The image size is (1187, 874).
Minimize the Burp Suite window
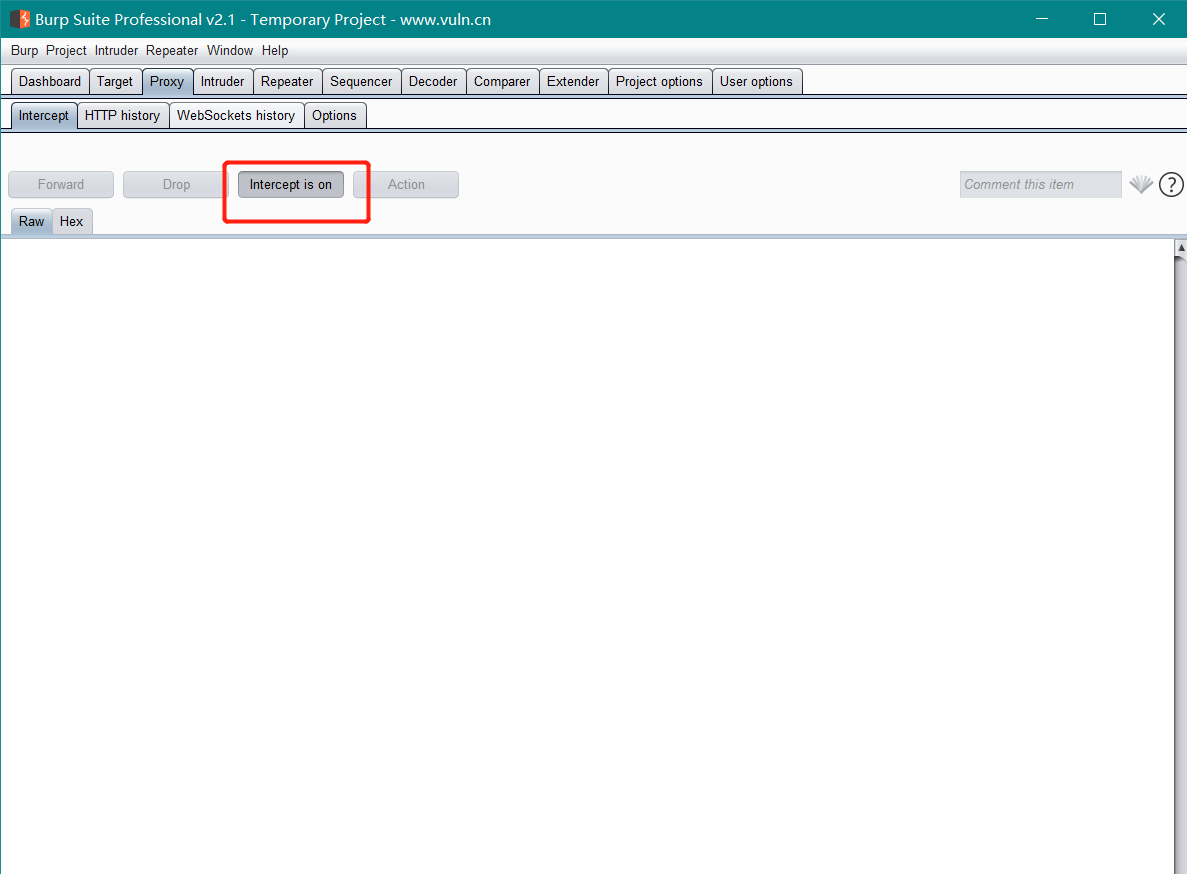click(1042, 19)
